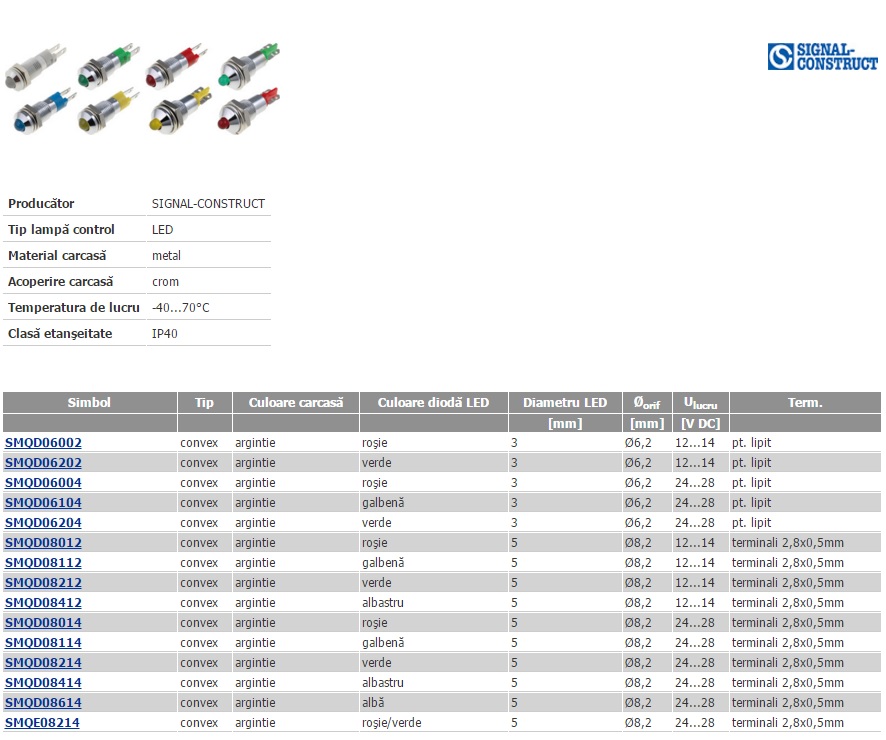Select the -40...70°C temperature value

coord(181,308)
